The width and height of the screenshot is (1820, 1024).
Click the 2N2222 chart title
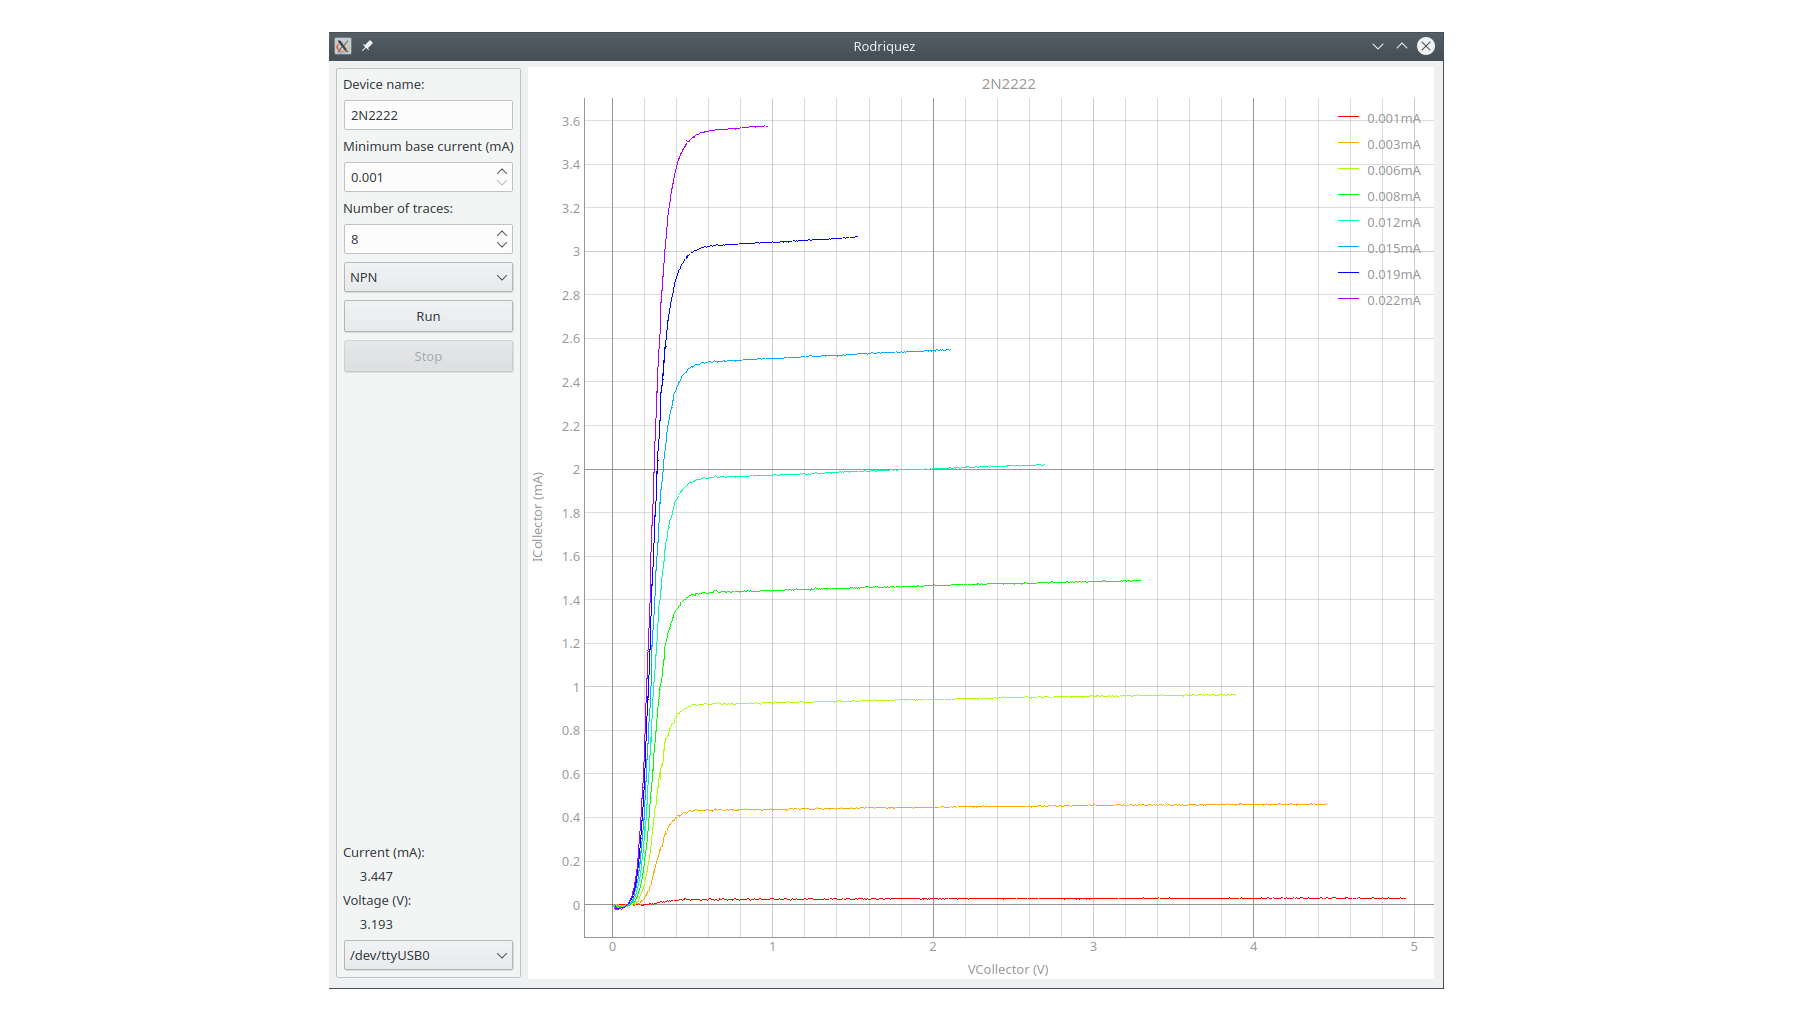pyautogui.click(x=1008, y=84)
